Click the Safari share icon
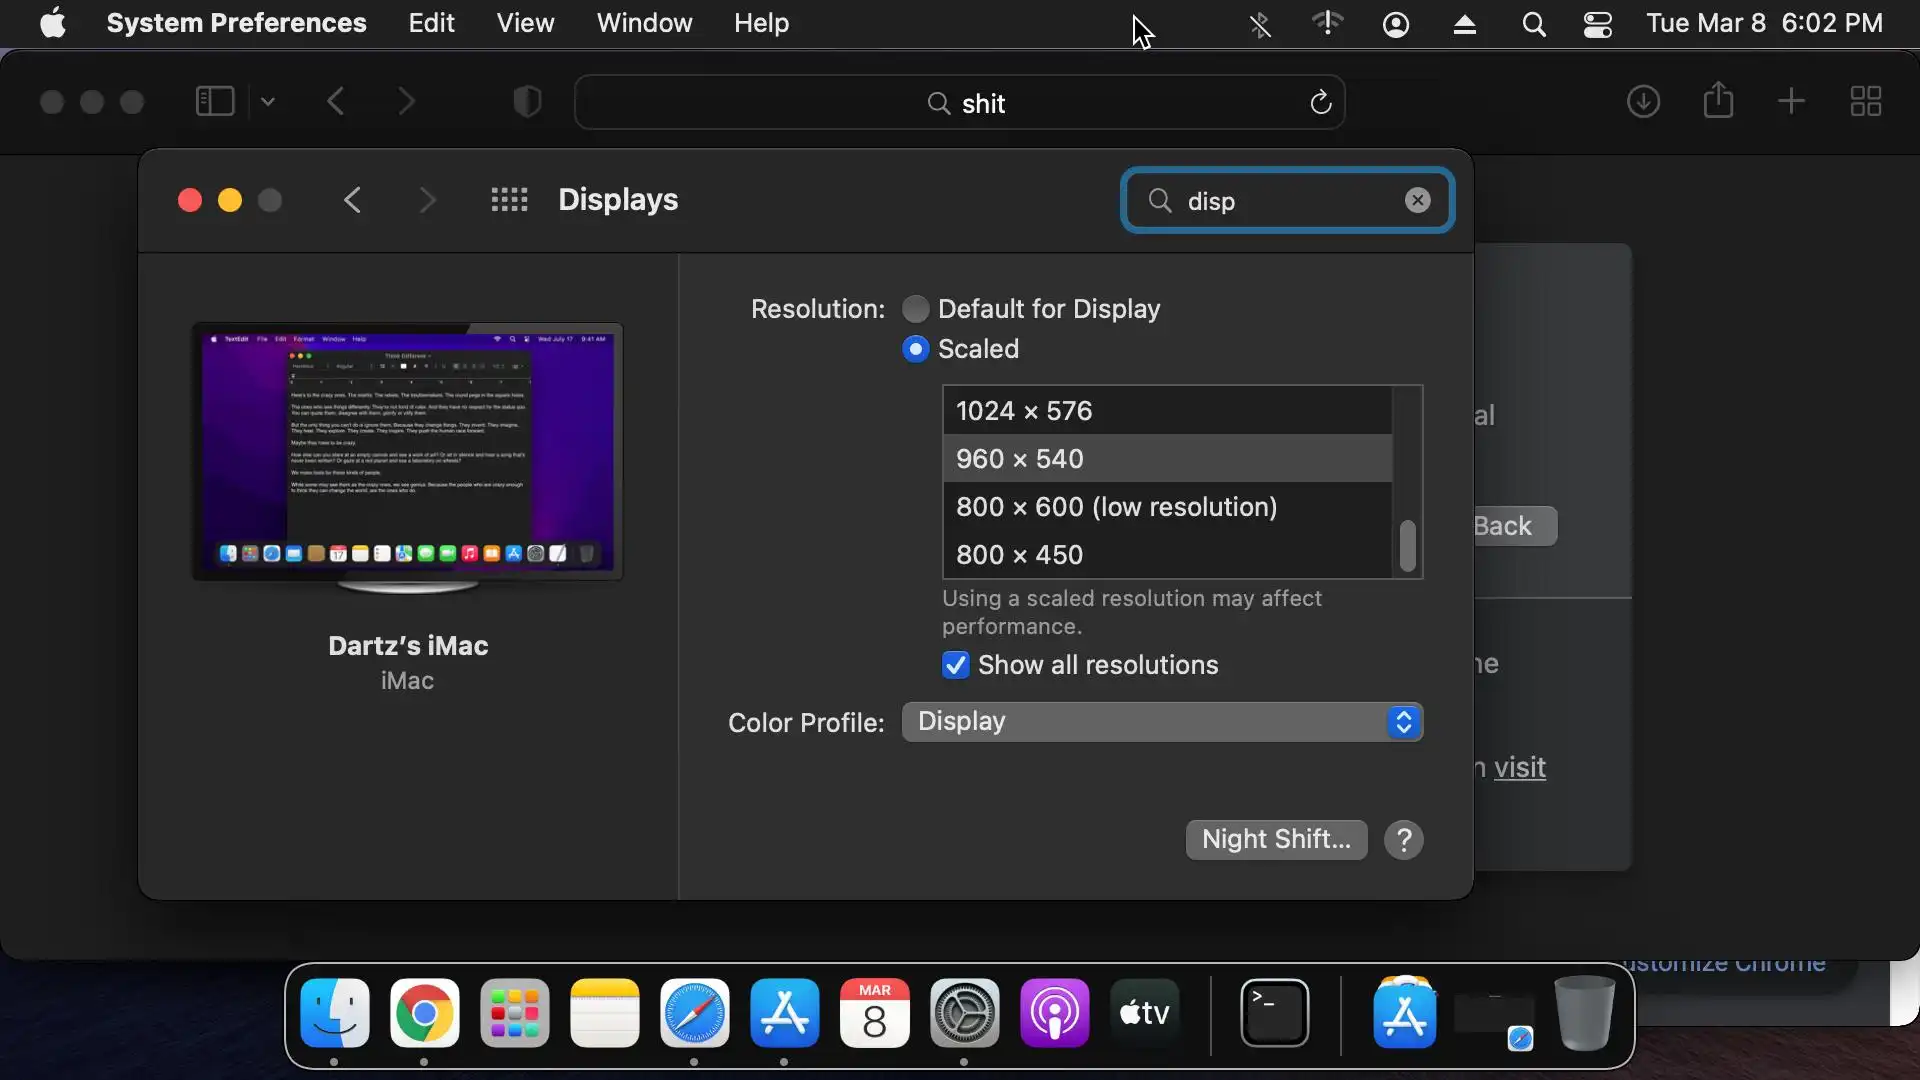This screenshot has width=1920, height=1080. [x=1718, y=101]
